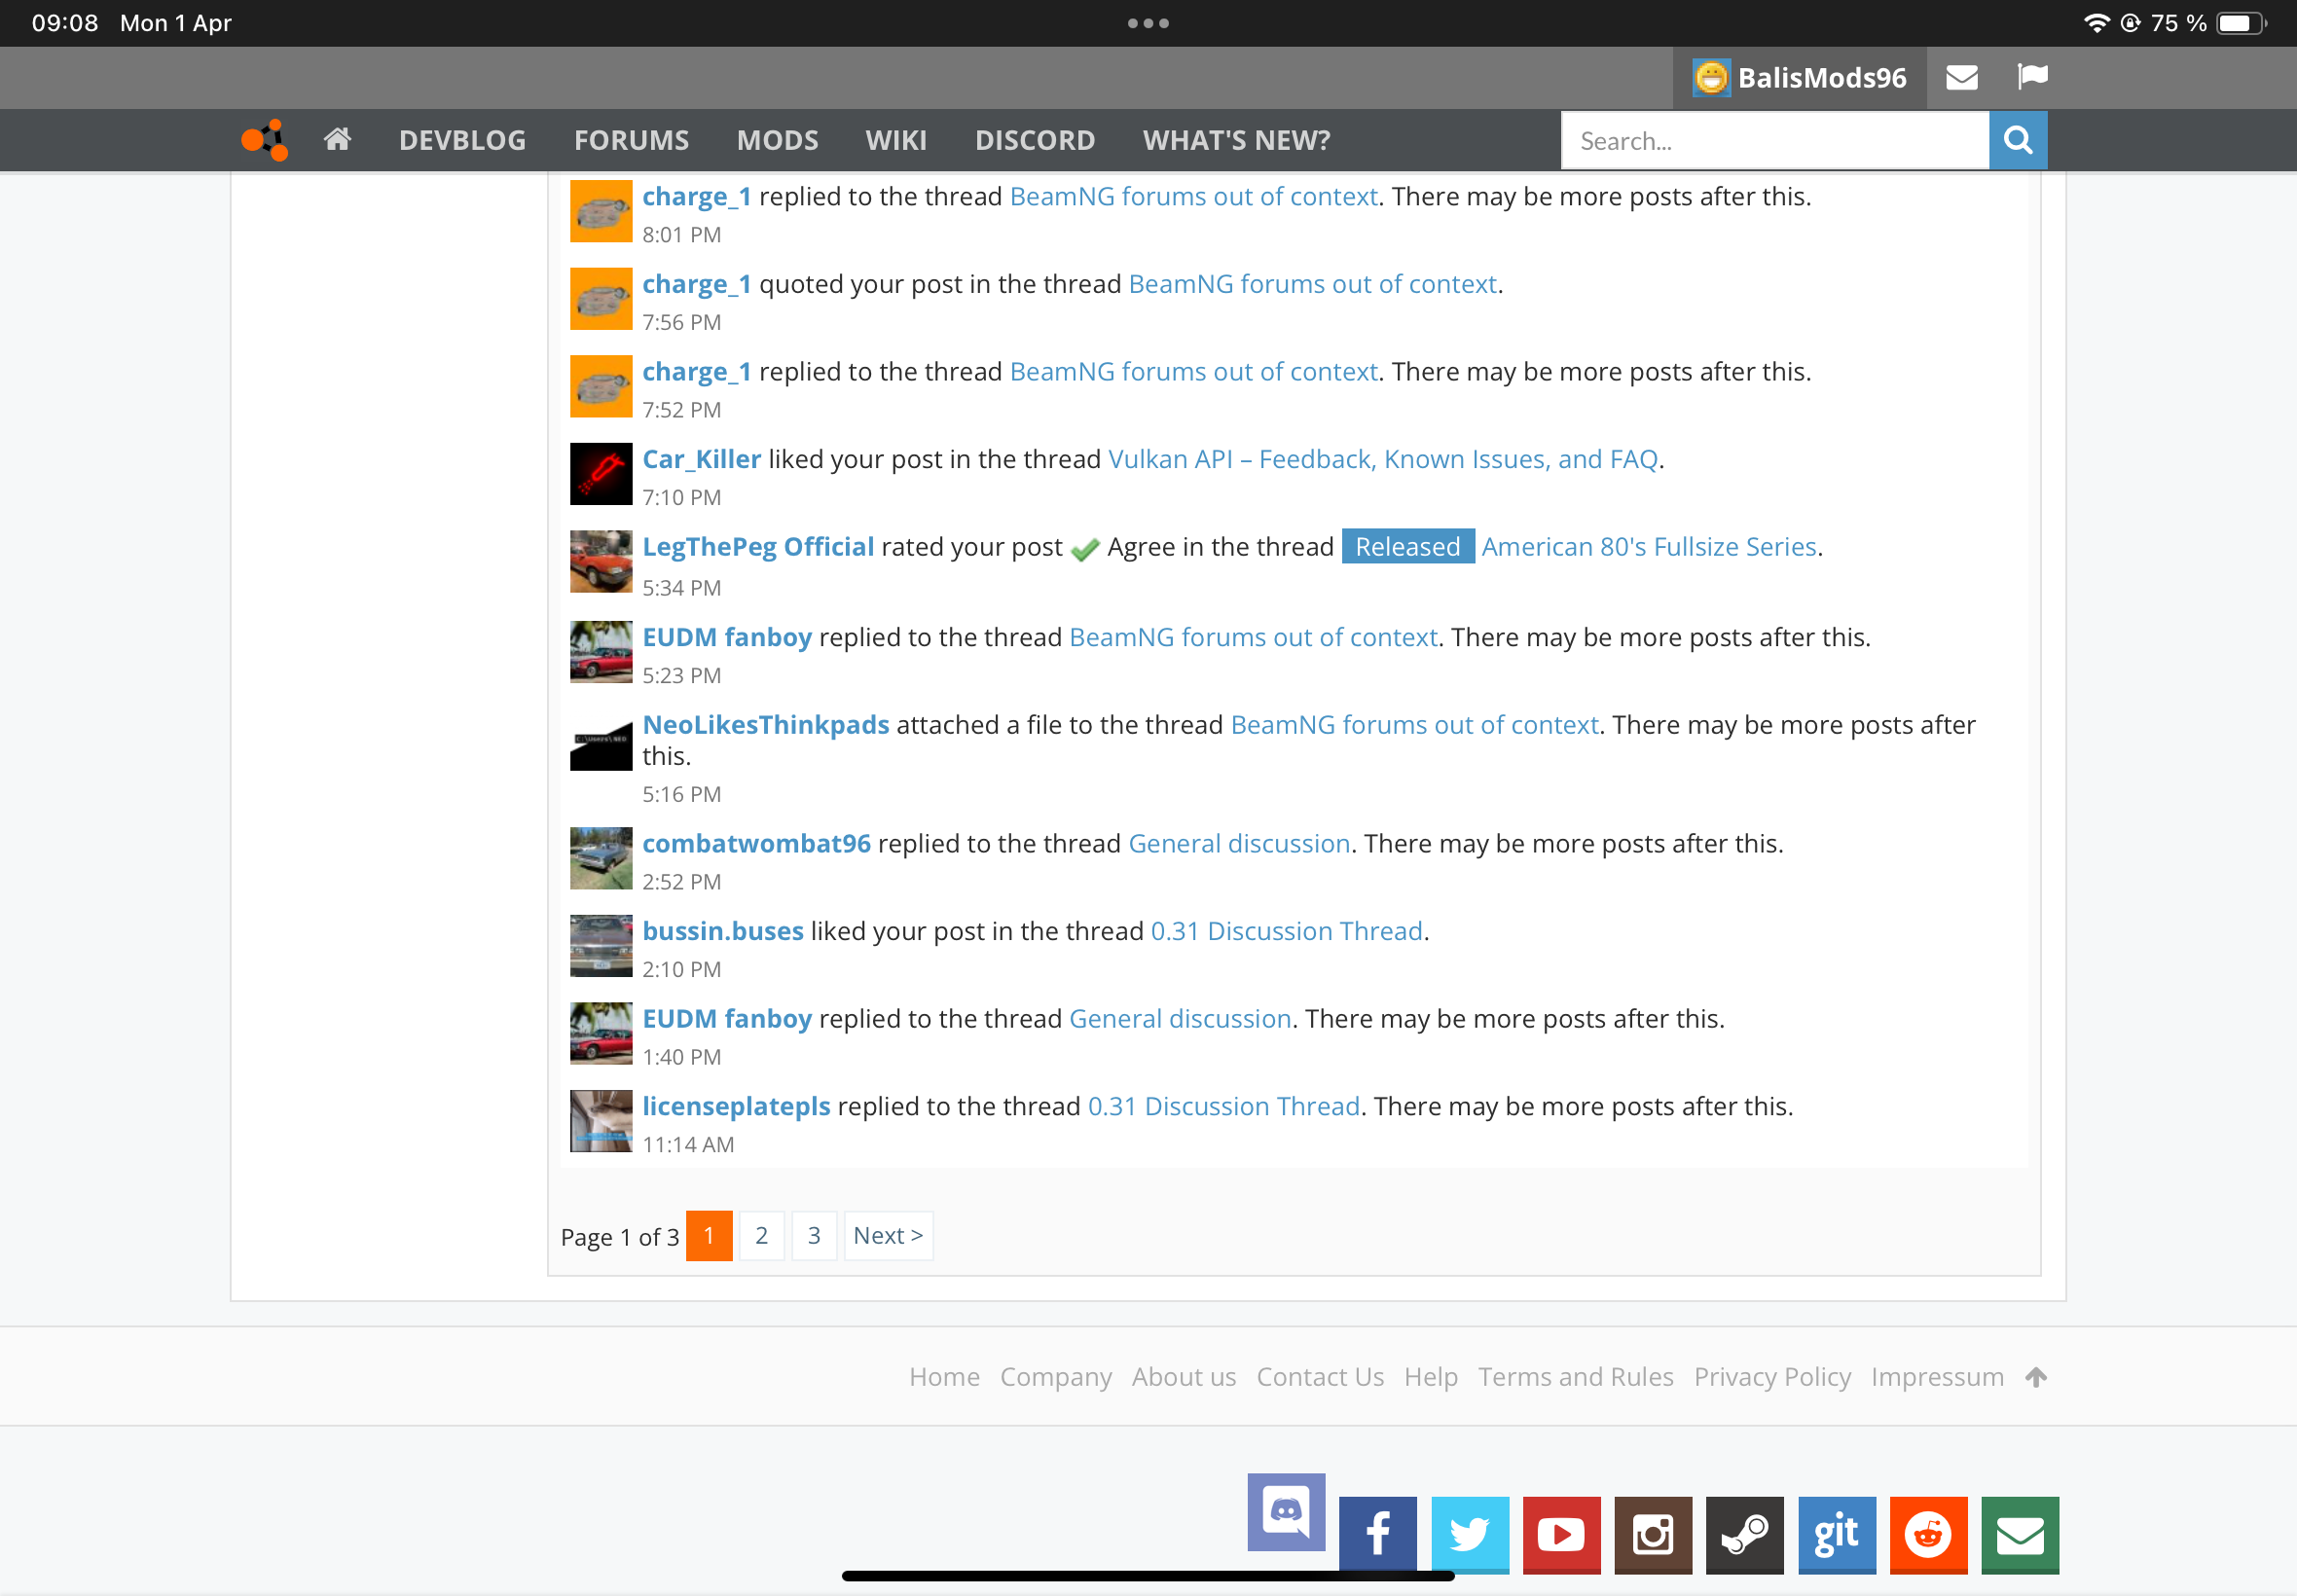2297x1596 pixels.
Task: Open the Discord footer icon
Action: coord(1286,1511)
